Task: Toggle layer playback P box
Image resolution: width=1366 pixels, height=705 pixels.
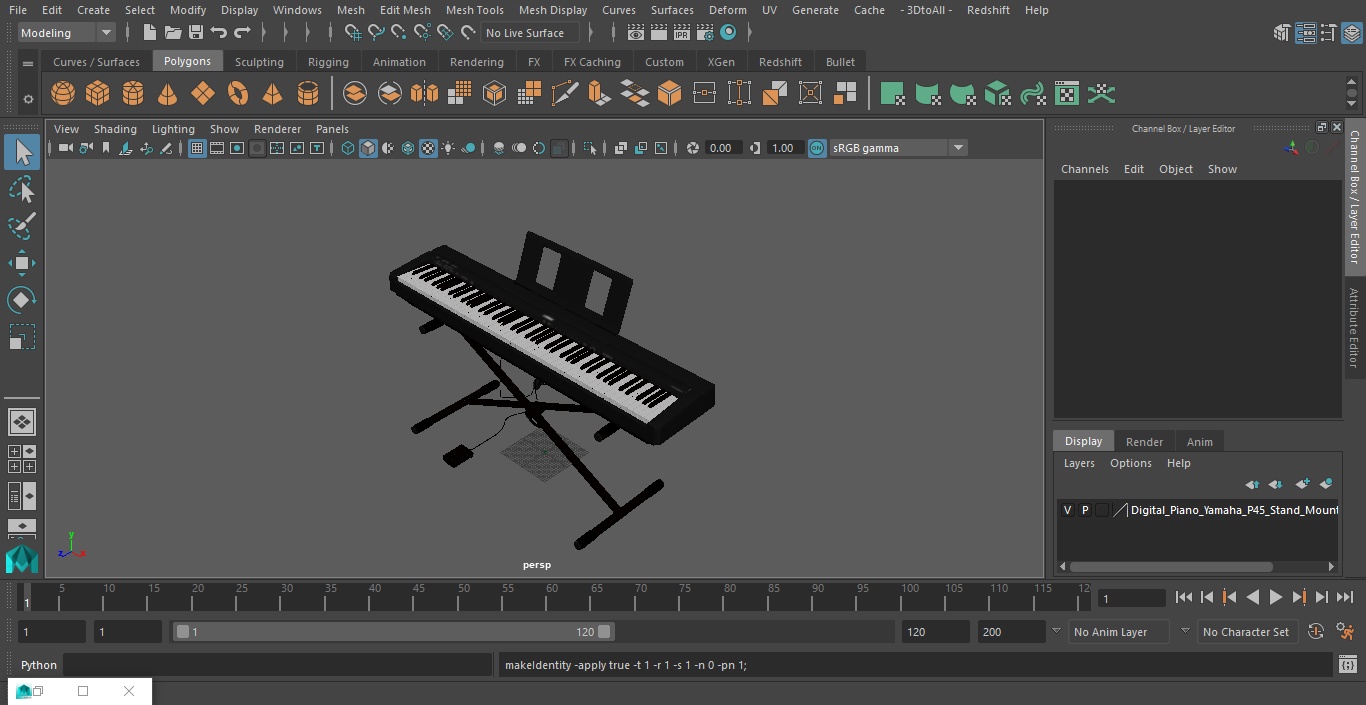Action: [1085, 510]
